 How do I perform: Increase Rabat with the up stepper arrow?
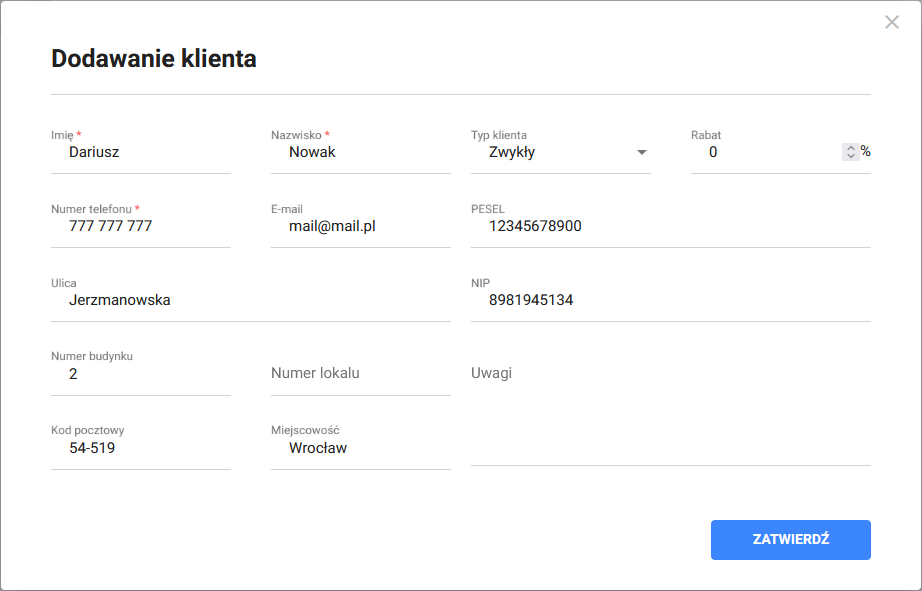click(x=851, y=148)
